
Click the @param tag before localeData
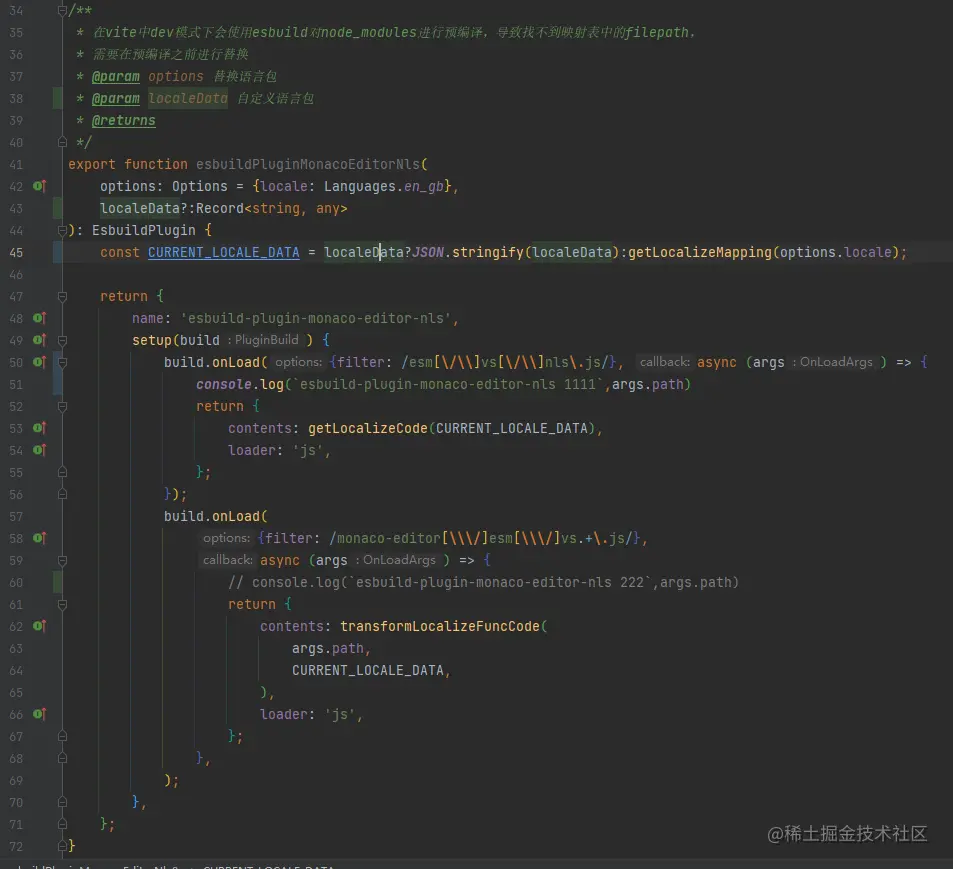click(115, 98)
